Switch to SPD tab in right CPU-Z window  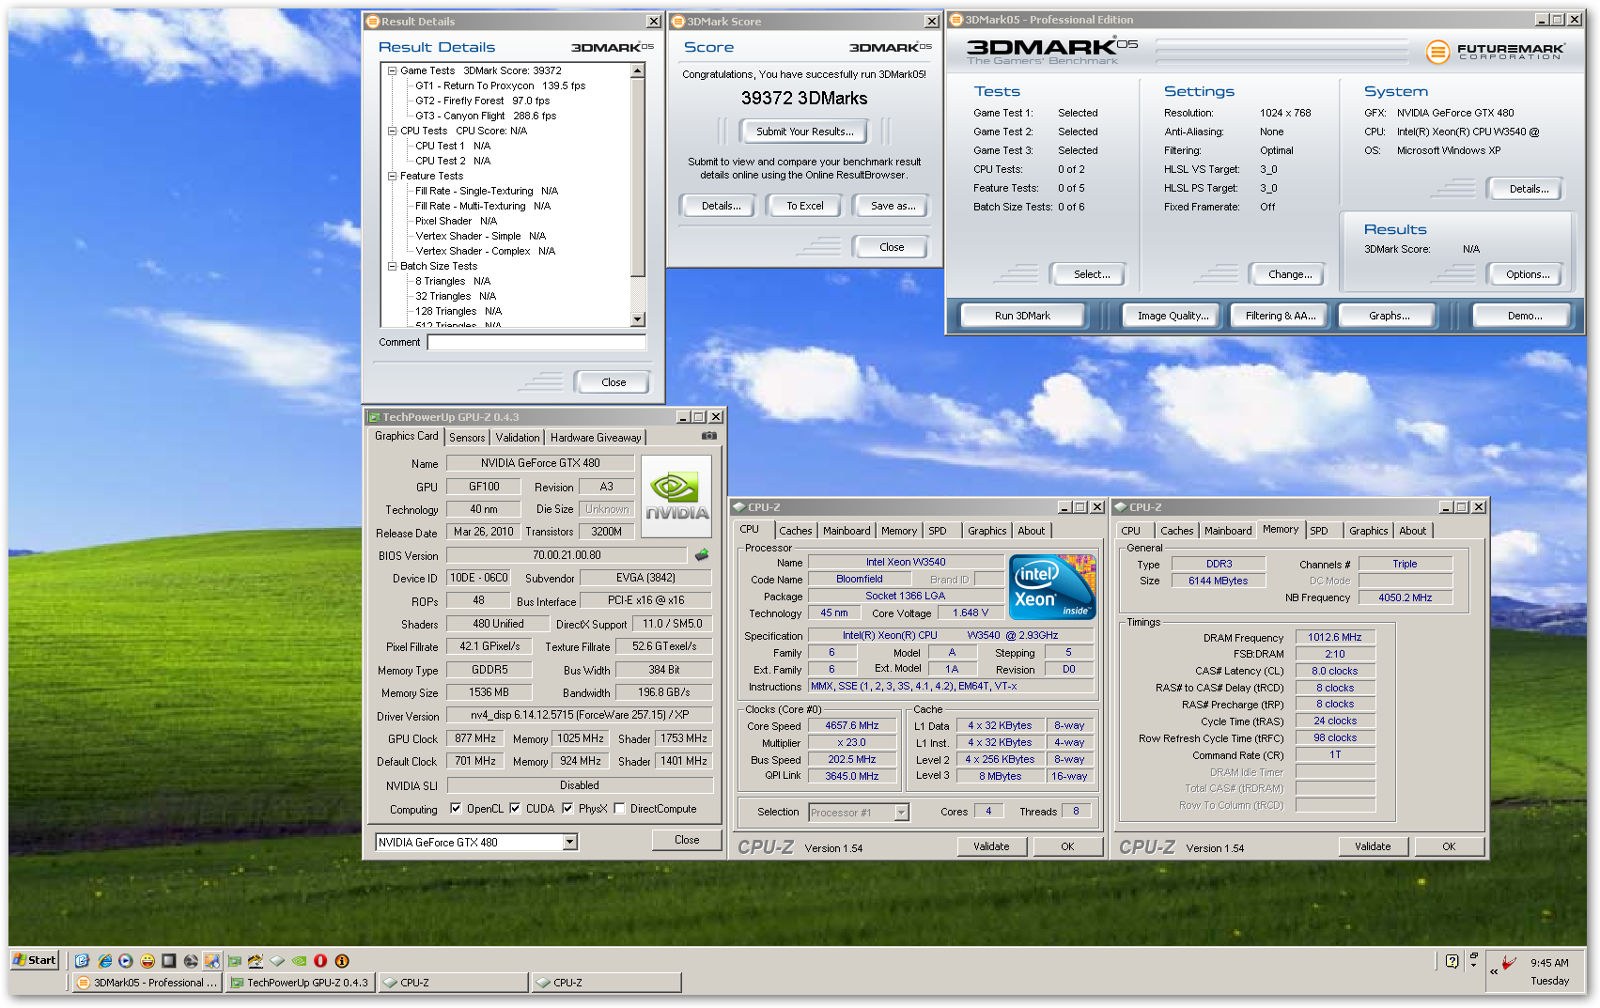click(x=1320, y=531)
